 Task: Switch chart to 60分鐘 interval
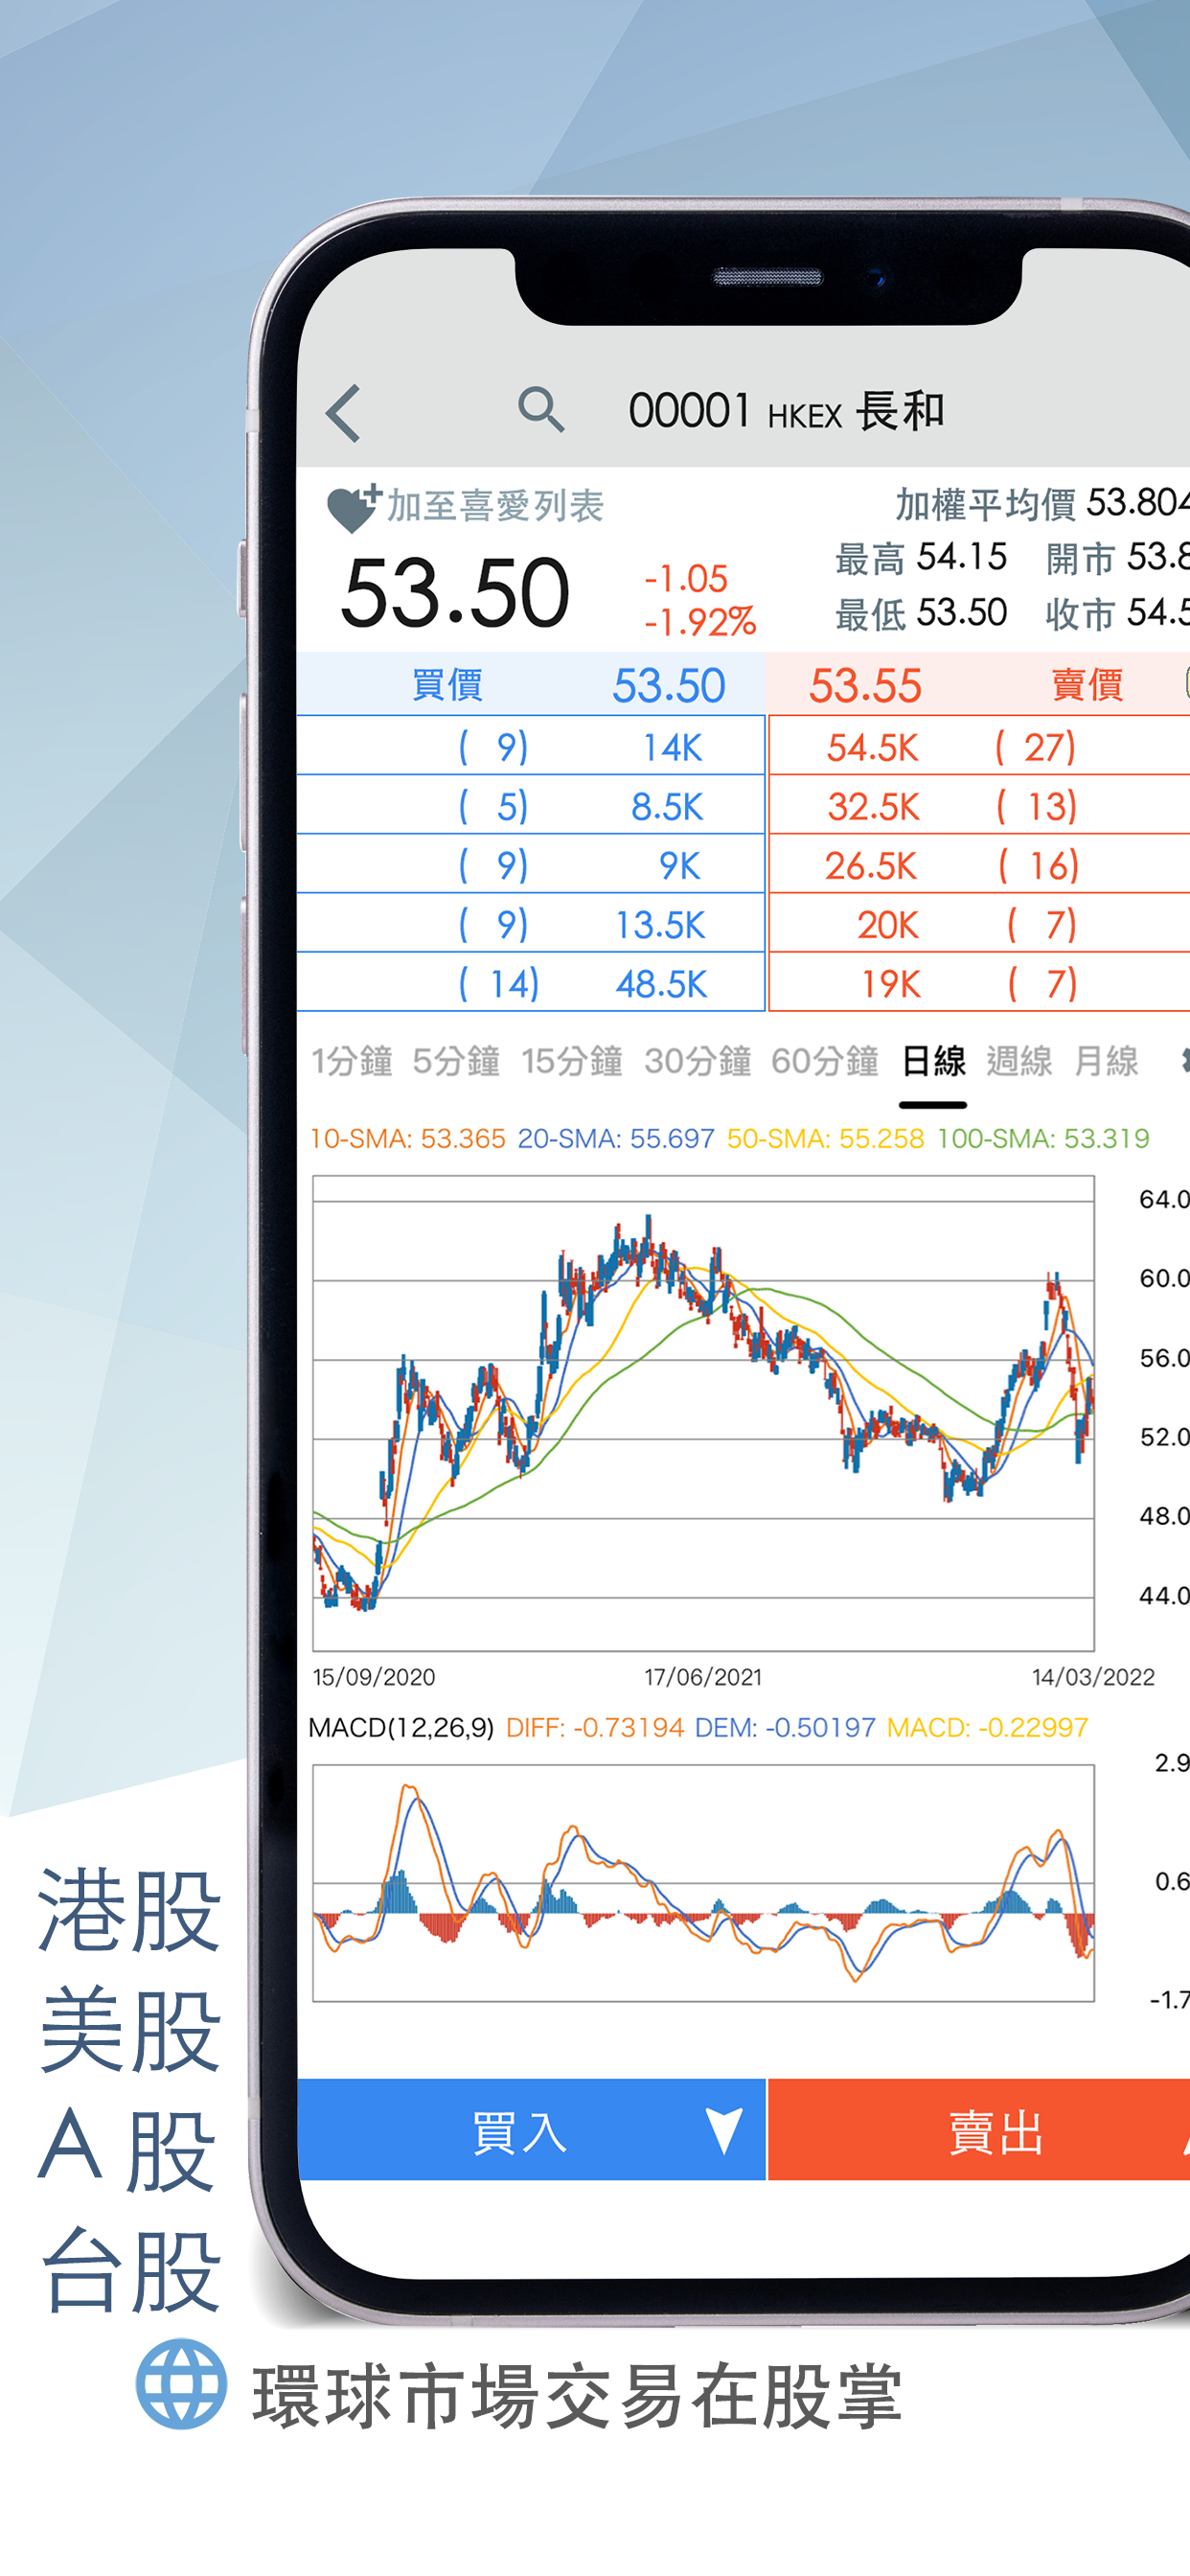tap(825, 1061)
